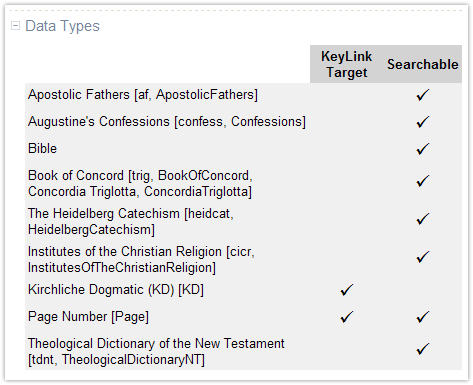This screenshot has width=473, height=385.
Task: Select the Augustine's Confessions entry
Action: click(167, 122)
